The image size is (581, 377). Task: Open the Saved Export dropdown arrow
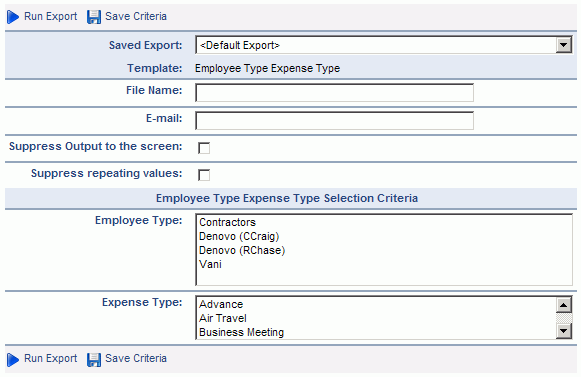pos(564,45)
